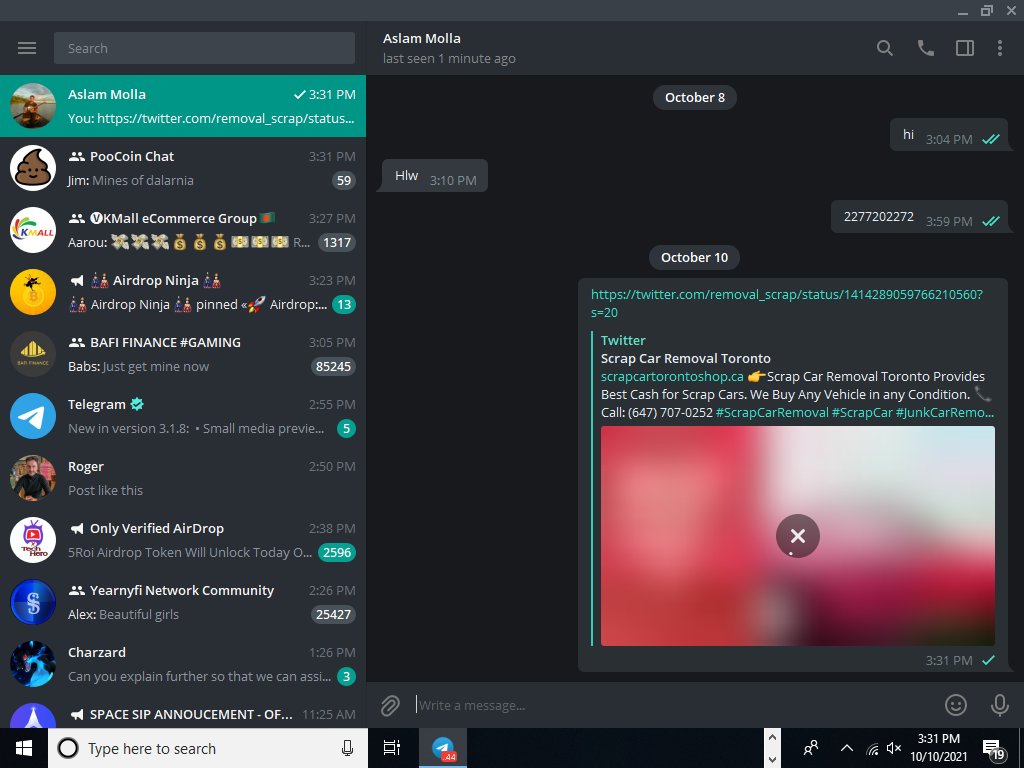
Task: Start a voice call with Aslam Molla
Action: [x=925, y=48]
